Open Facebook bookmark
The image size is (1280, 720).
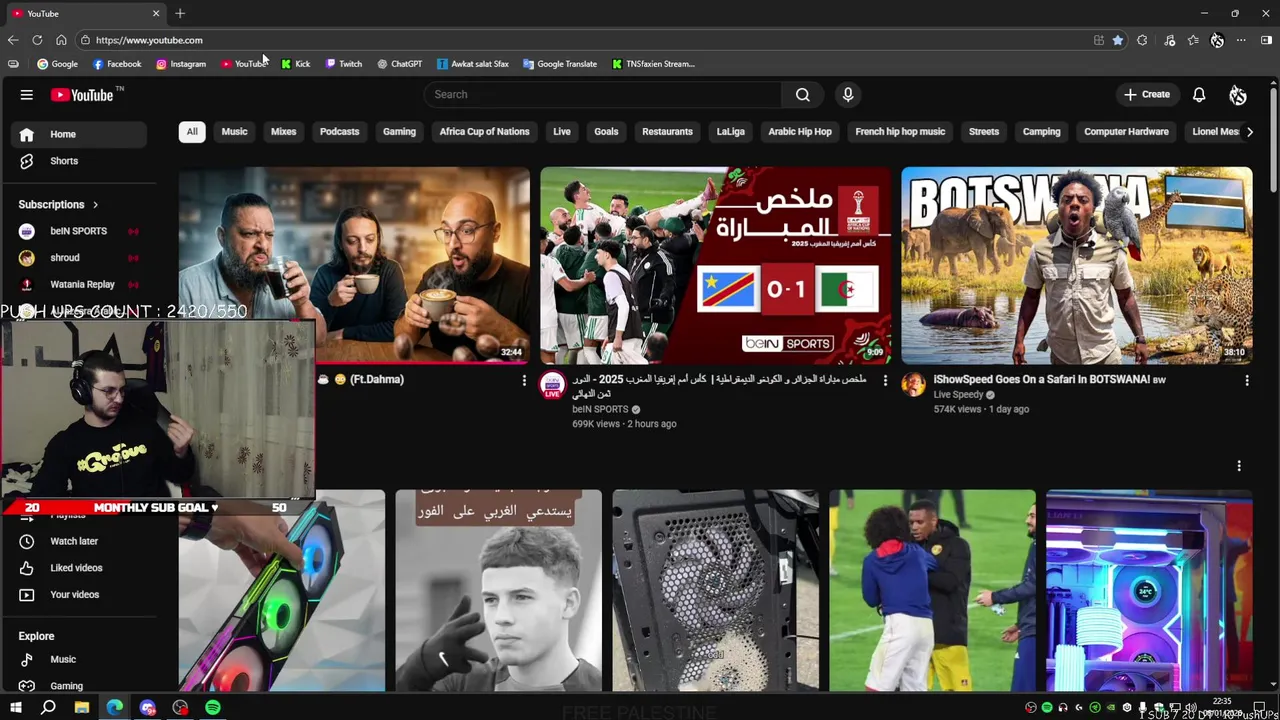(x=117, y=64)
